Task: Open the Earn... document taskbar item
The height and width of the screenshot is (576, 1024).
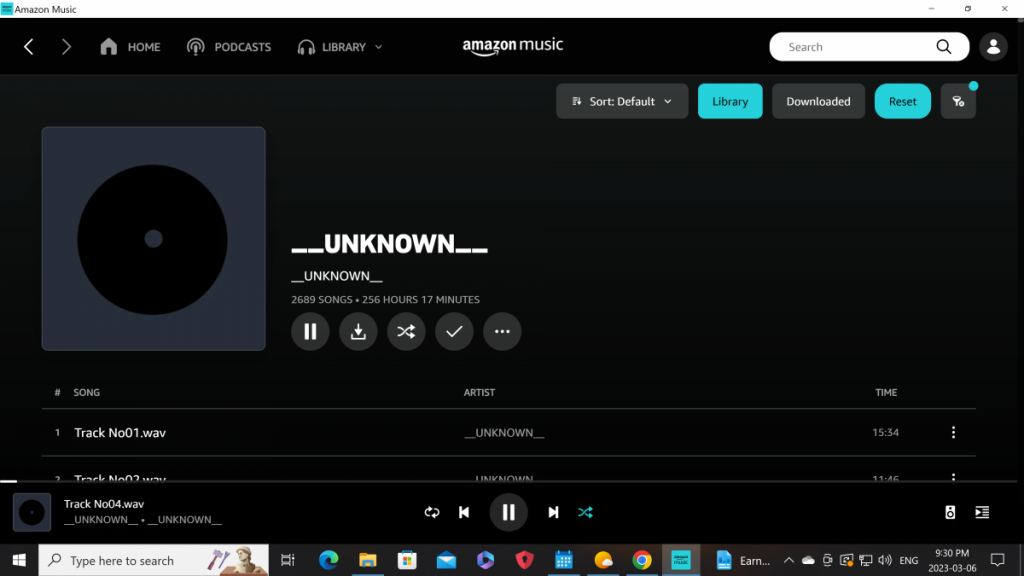Action: coord(742,560)
